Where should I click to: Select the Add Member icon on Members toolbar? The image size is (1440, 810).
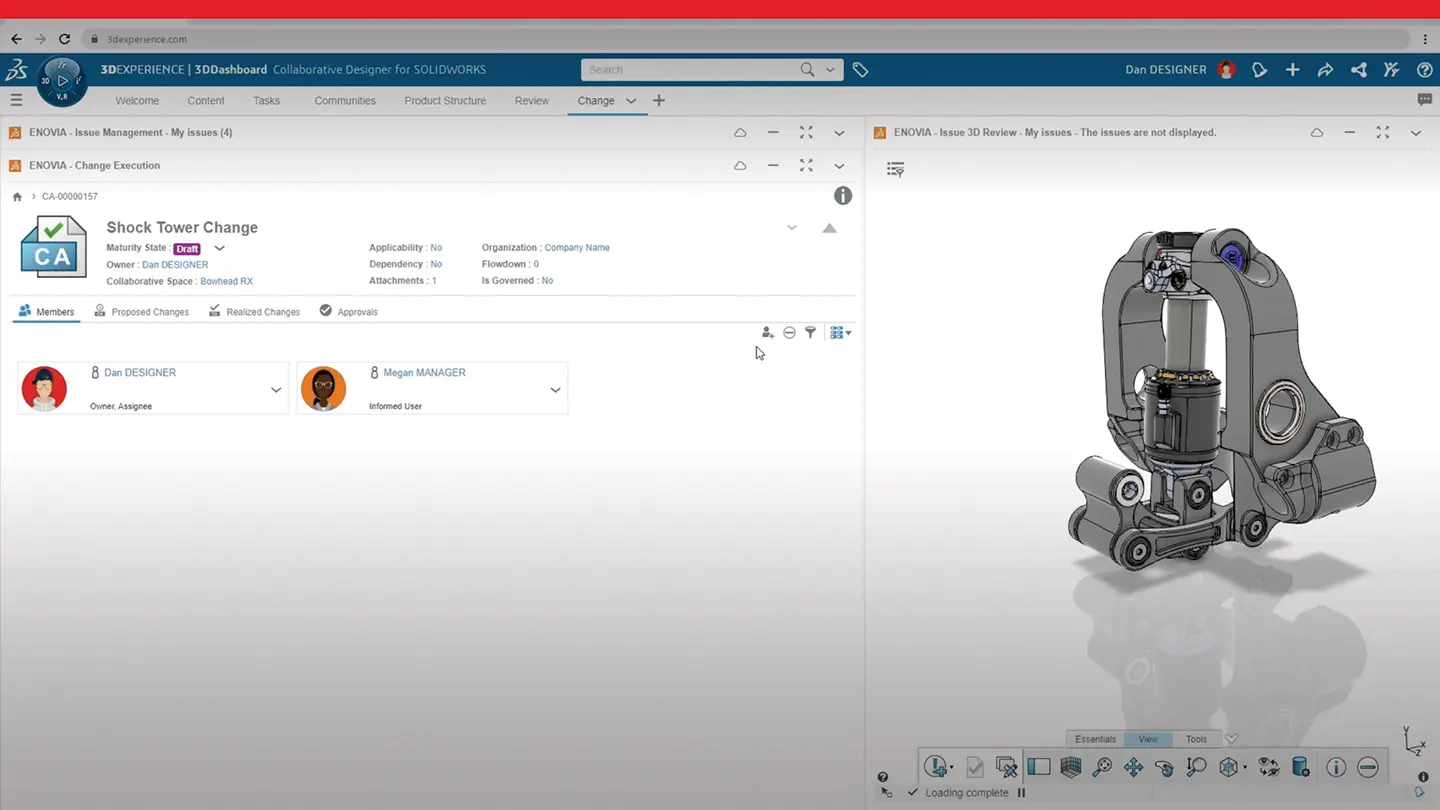click(767, 332)
